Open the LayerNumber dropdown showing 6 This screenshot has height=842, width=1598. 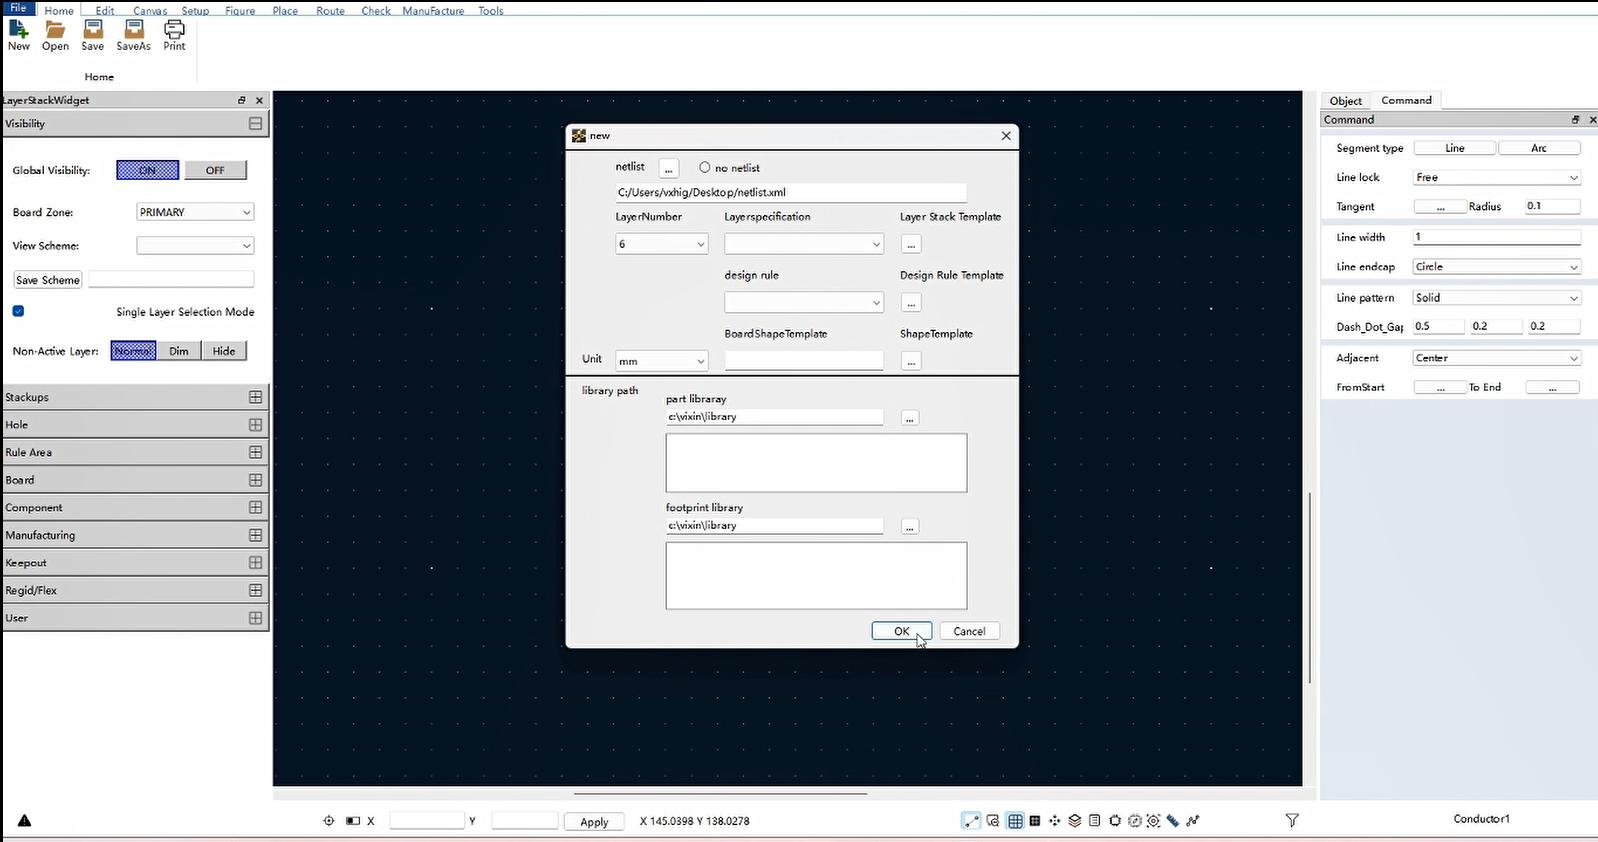[x=661, y=244]
